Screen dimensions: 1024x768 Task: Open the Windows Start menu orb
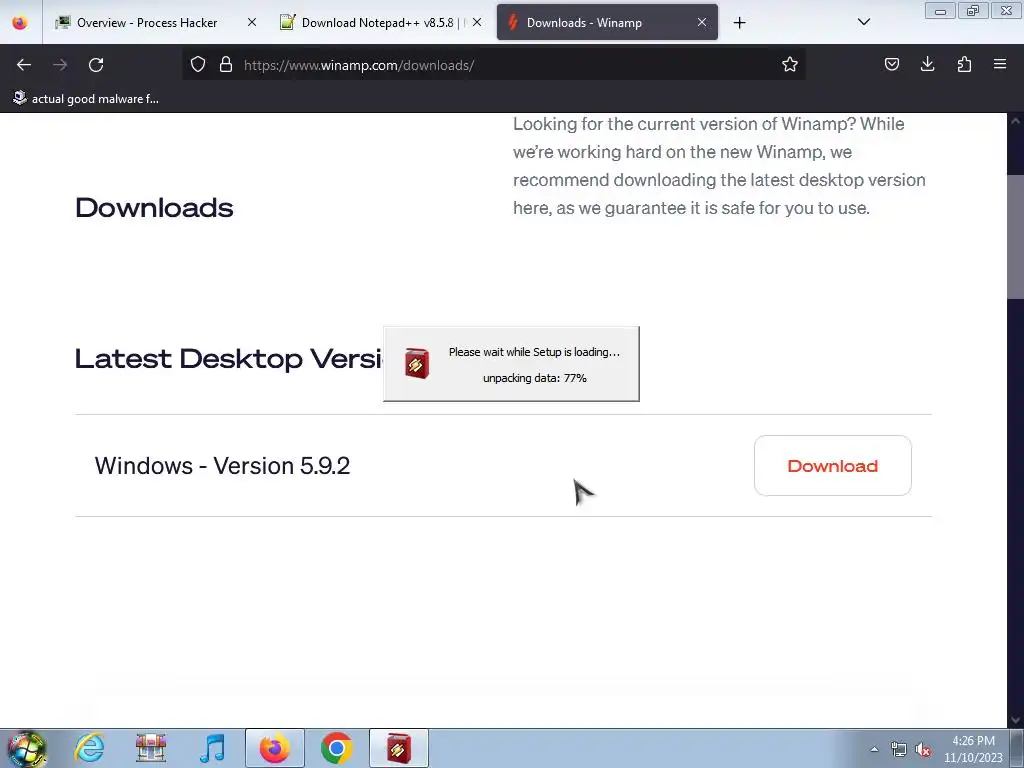click(27, 748)
